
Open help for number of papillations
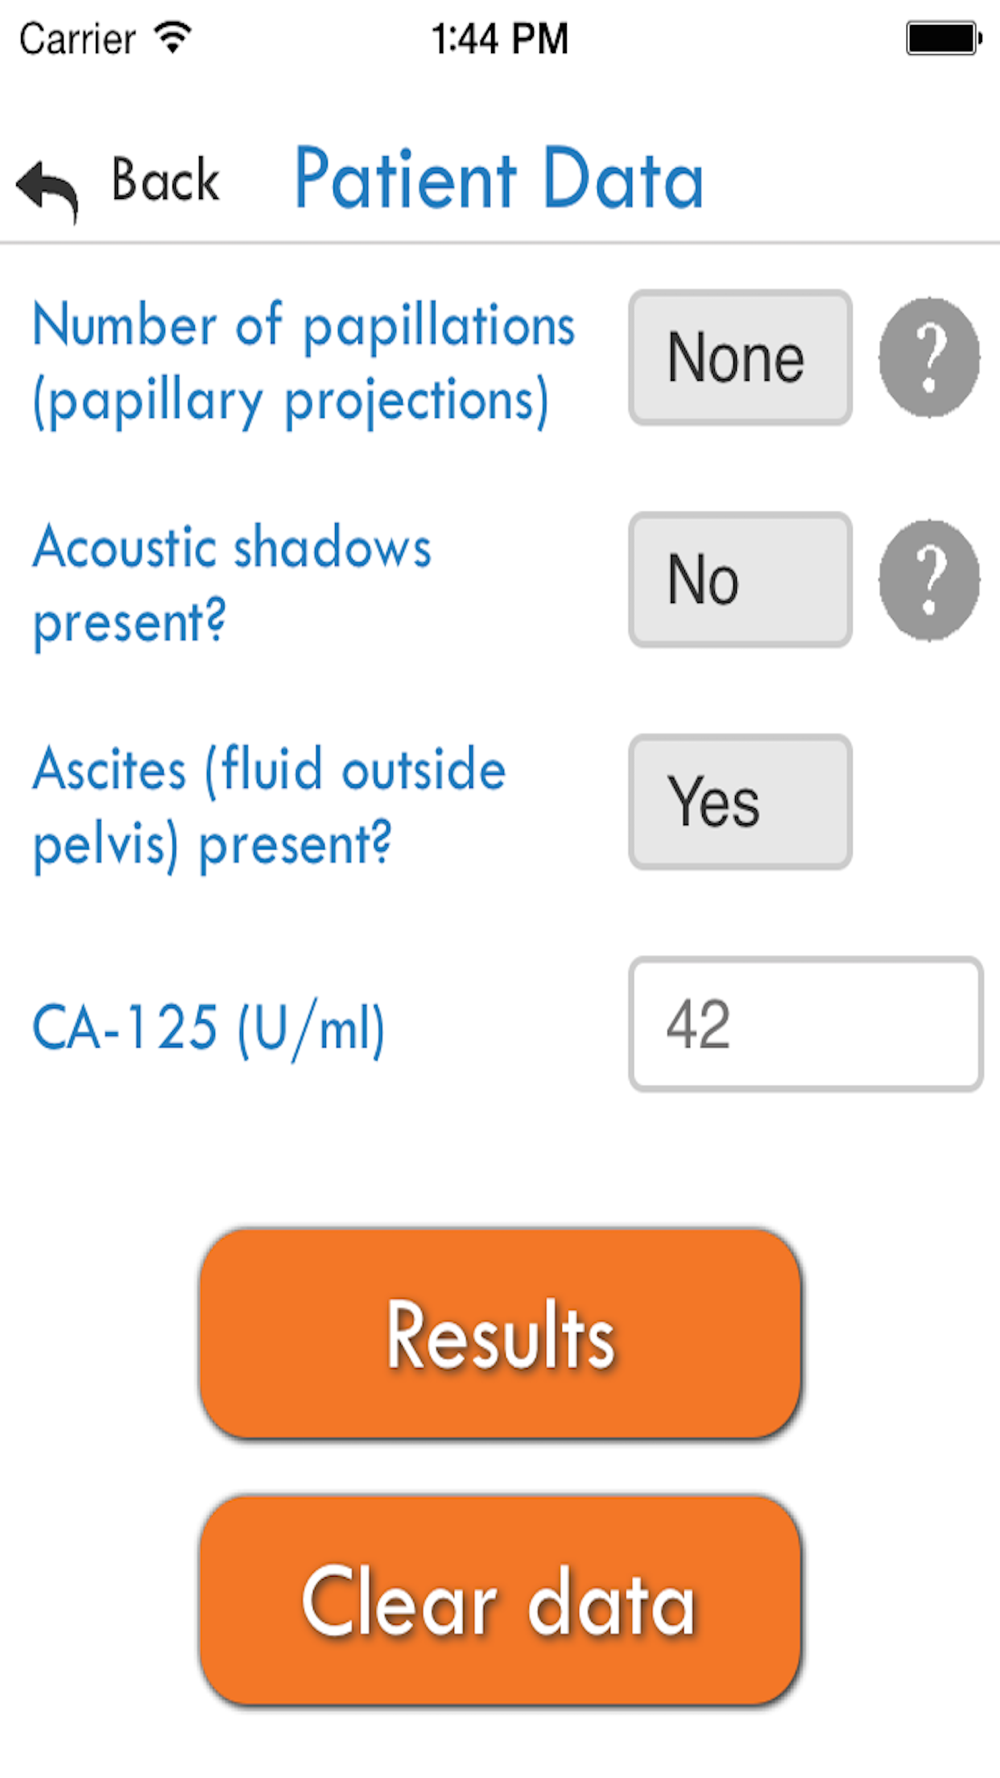(x=929, y=357)
